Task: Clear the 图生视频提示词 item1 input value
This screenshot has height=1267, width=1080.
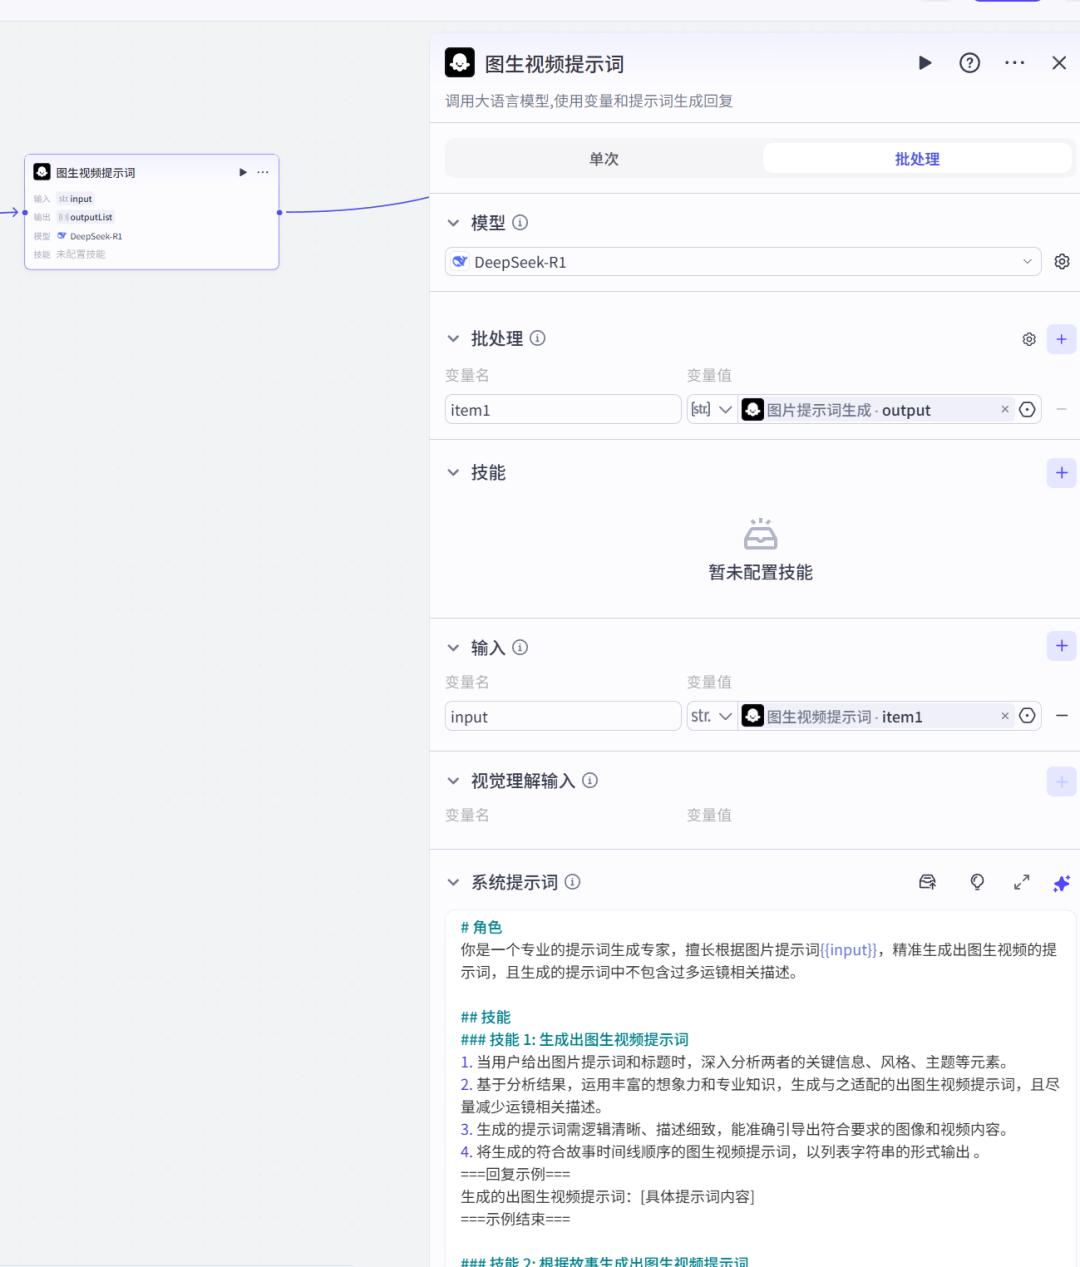Action: 1004,716
